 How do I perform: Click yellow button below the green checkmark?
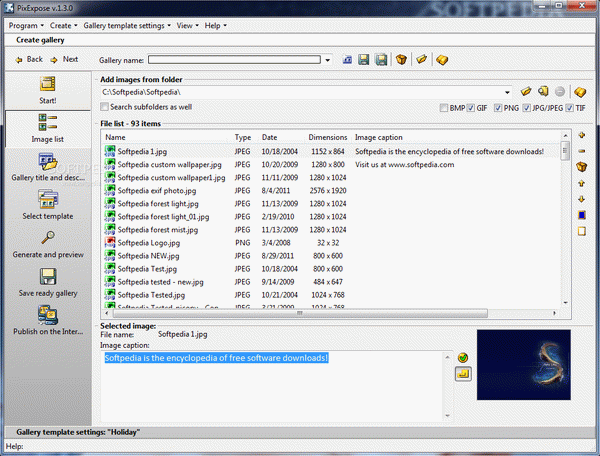(x=463, y=374)
